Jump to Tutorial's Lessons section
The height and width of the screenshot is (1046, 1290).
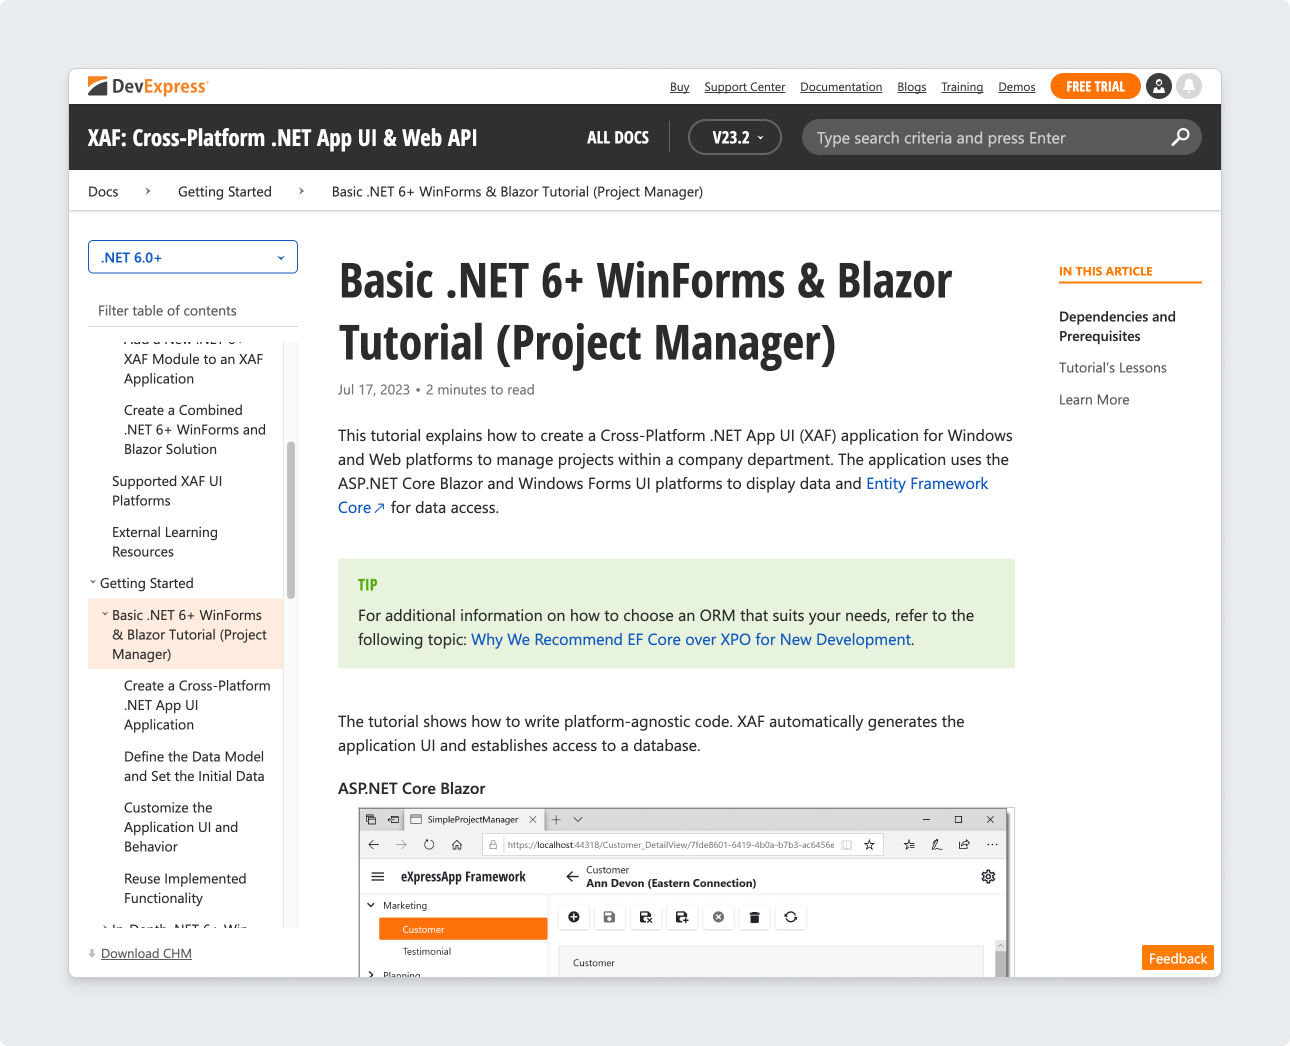point(1113,368)
